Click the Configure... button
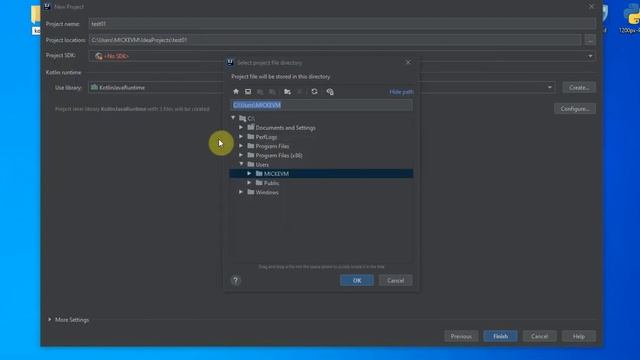 [x=575, y=109]
